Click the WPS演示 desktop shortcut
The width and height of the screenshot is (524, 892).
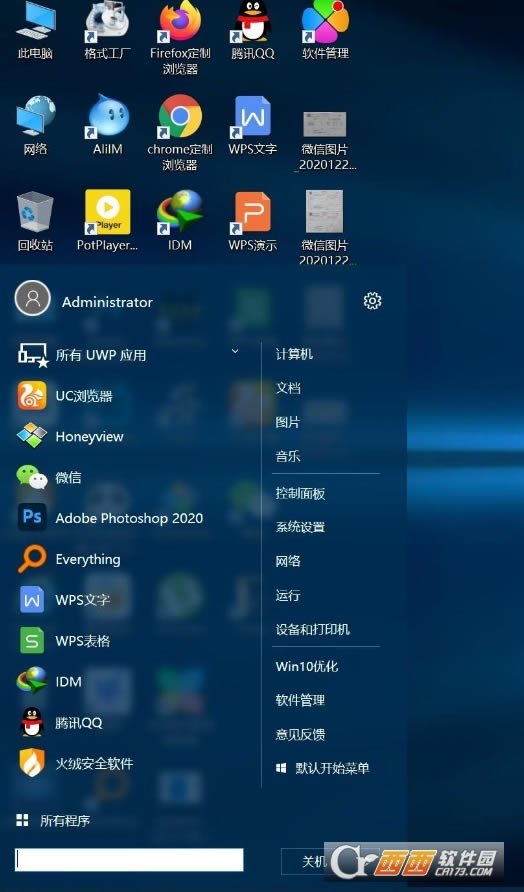253,221
